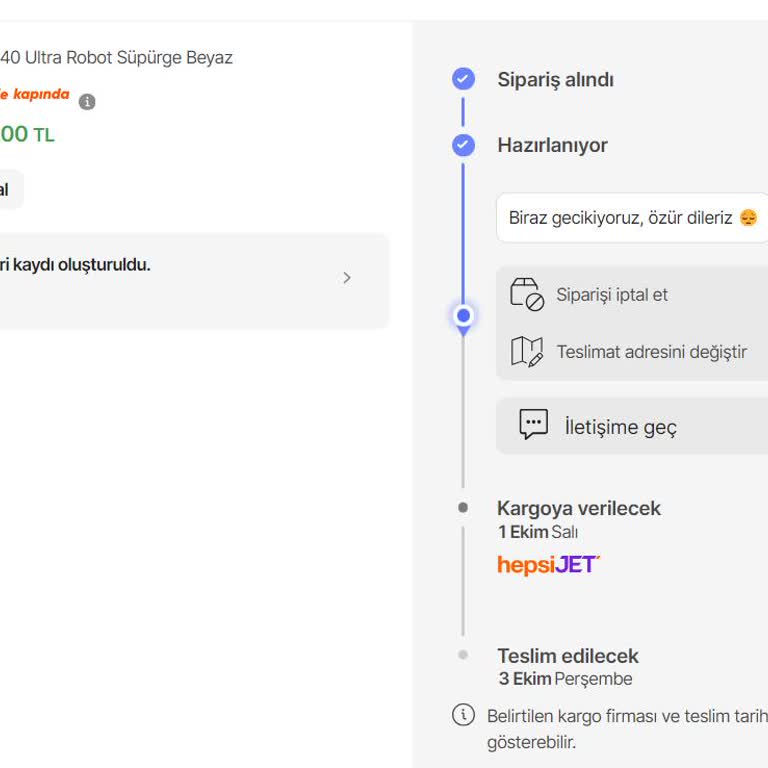Click the map edit address icon
Screen dimensions: 768x768
click(x=527, y=352)
